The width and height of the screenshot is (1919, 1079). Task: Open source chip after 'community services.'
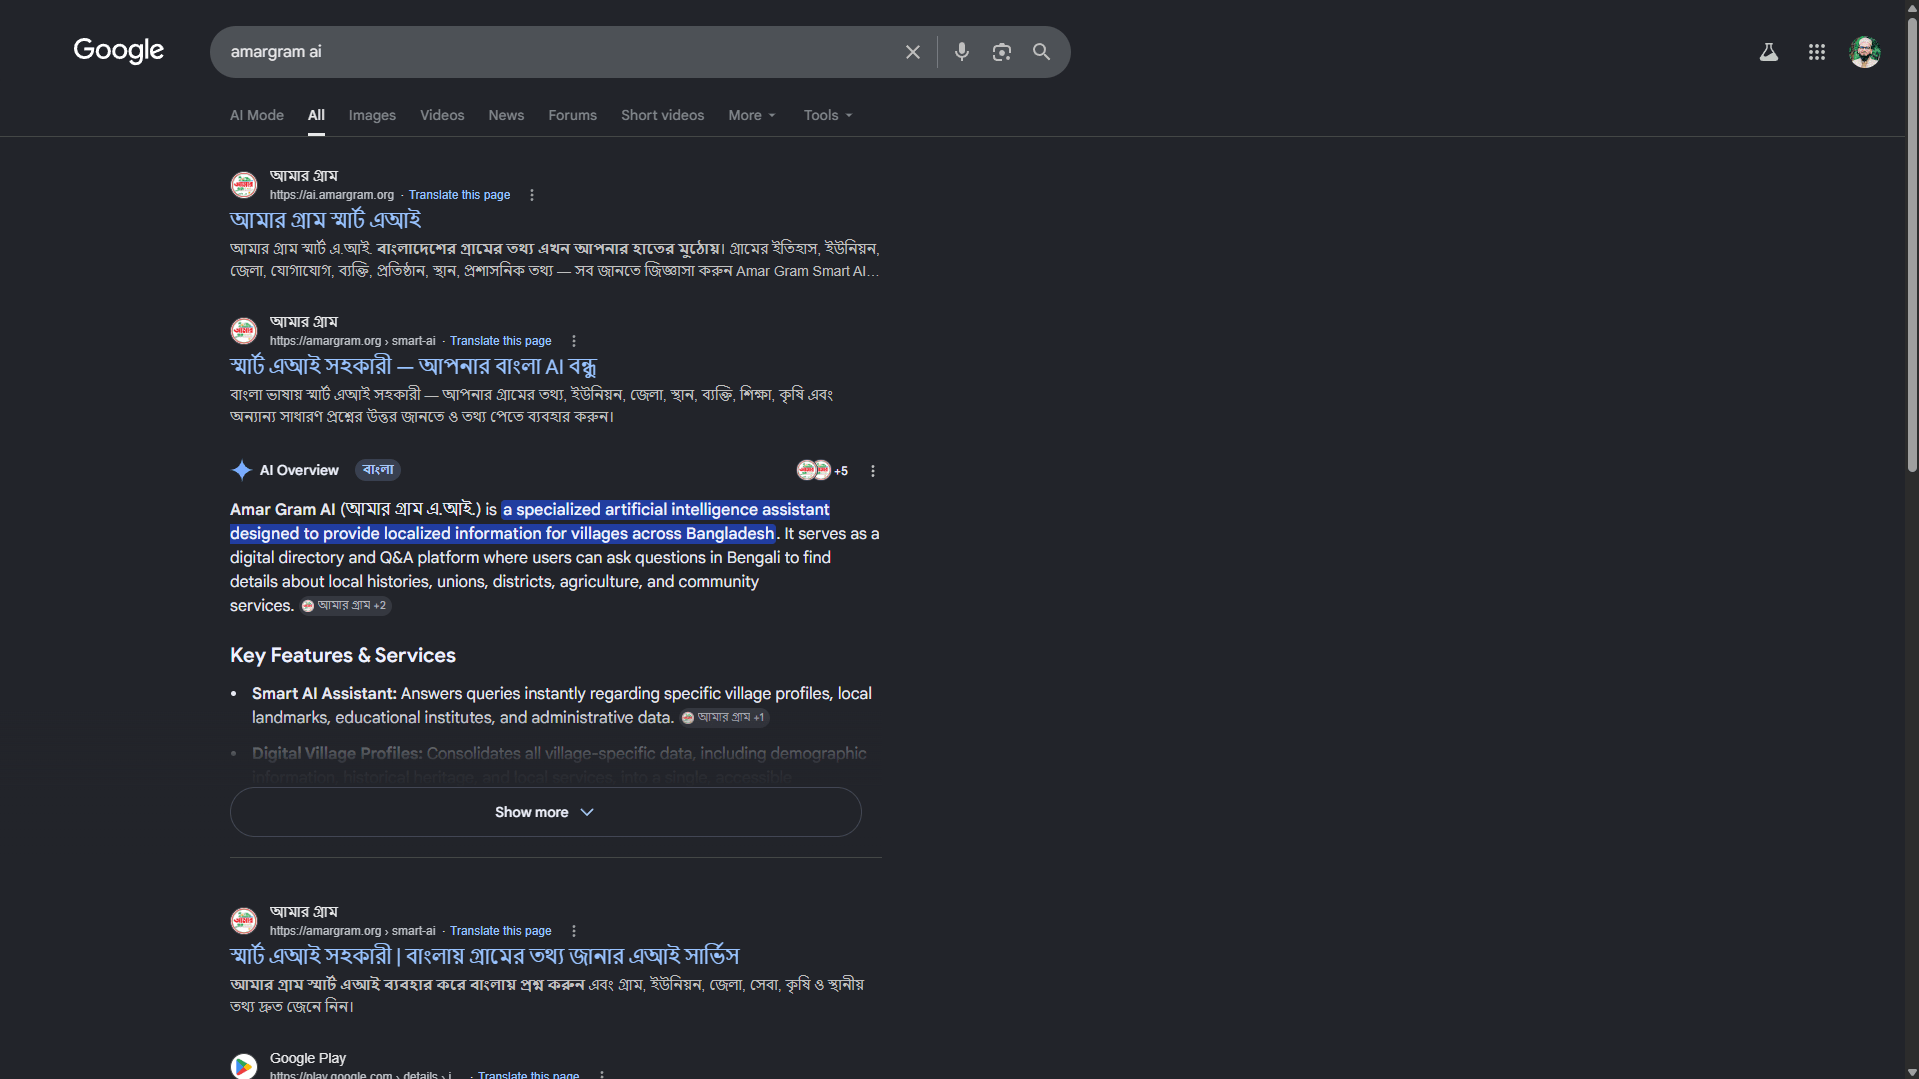pos(346,606)
